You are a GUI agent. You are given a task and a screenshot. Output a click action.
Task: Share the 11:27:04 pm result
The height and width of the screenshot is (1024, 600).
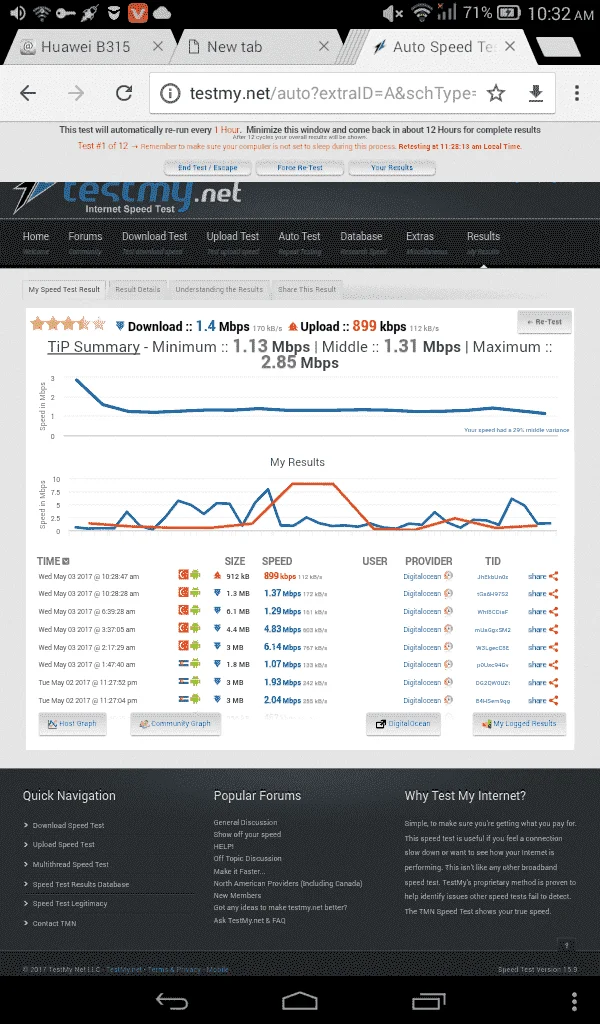pyautogui.click(x=543, y=700)
